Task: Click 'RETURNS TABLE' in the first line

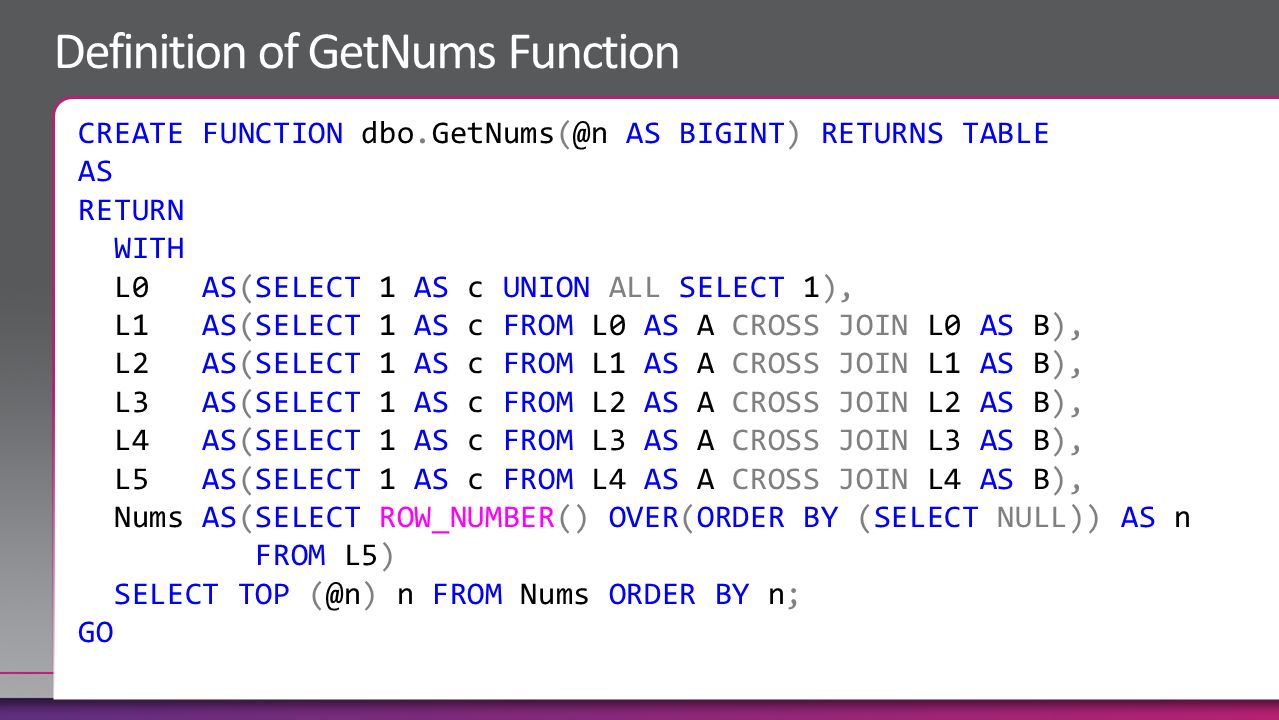Action: pos(935,134)
